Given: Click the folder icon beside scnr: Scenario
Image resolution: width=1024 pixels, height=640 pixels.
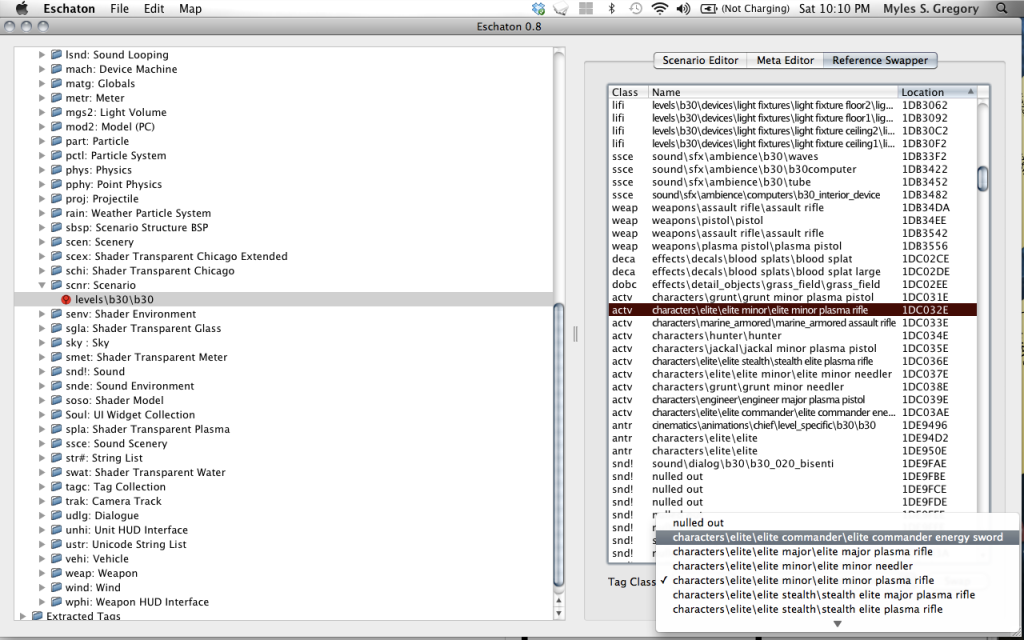Looking at the screenshot, I should [57, 285].
